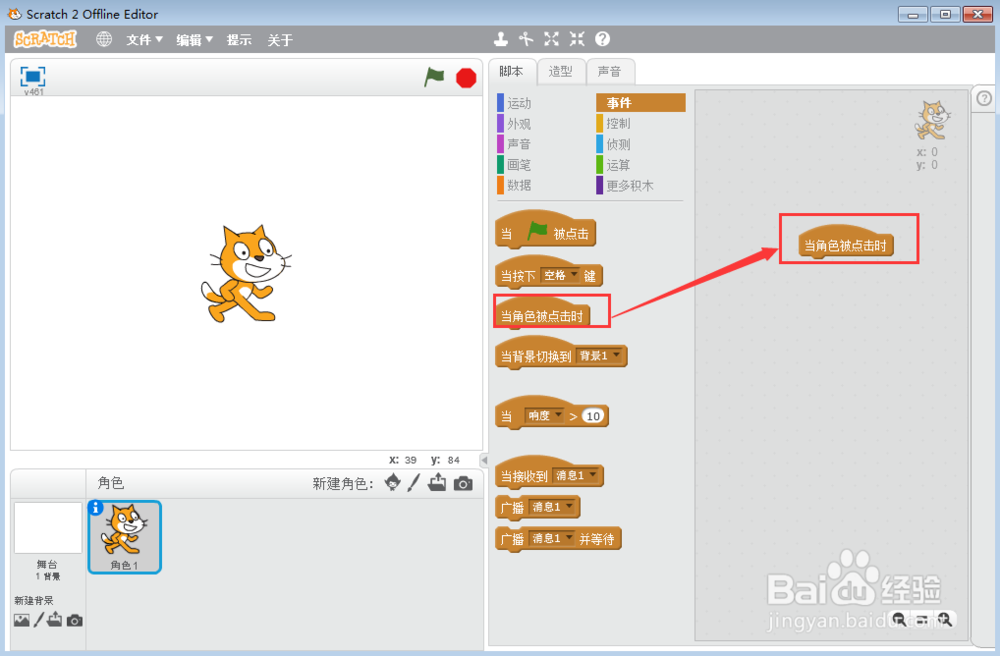Select the 角色1 sprite thumbnail
1000x656 pixels.
[x=124, y=537]
